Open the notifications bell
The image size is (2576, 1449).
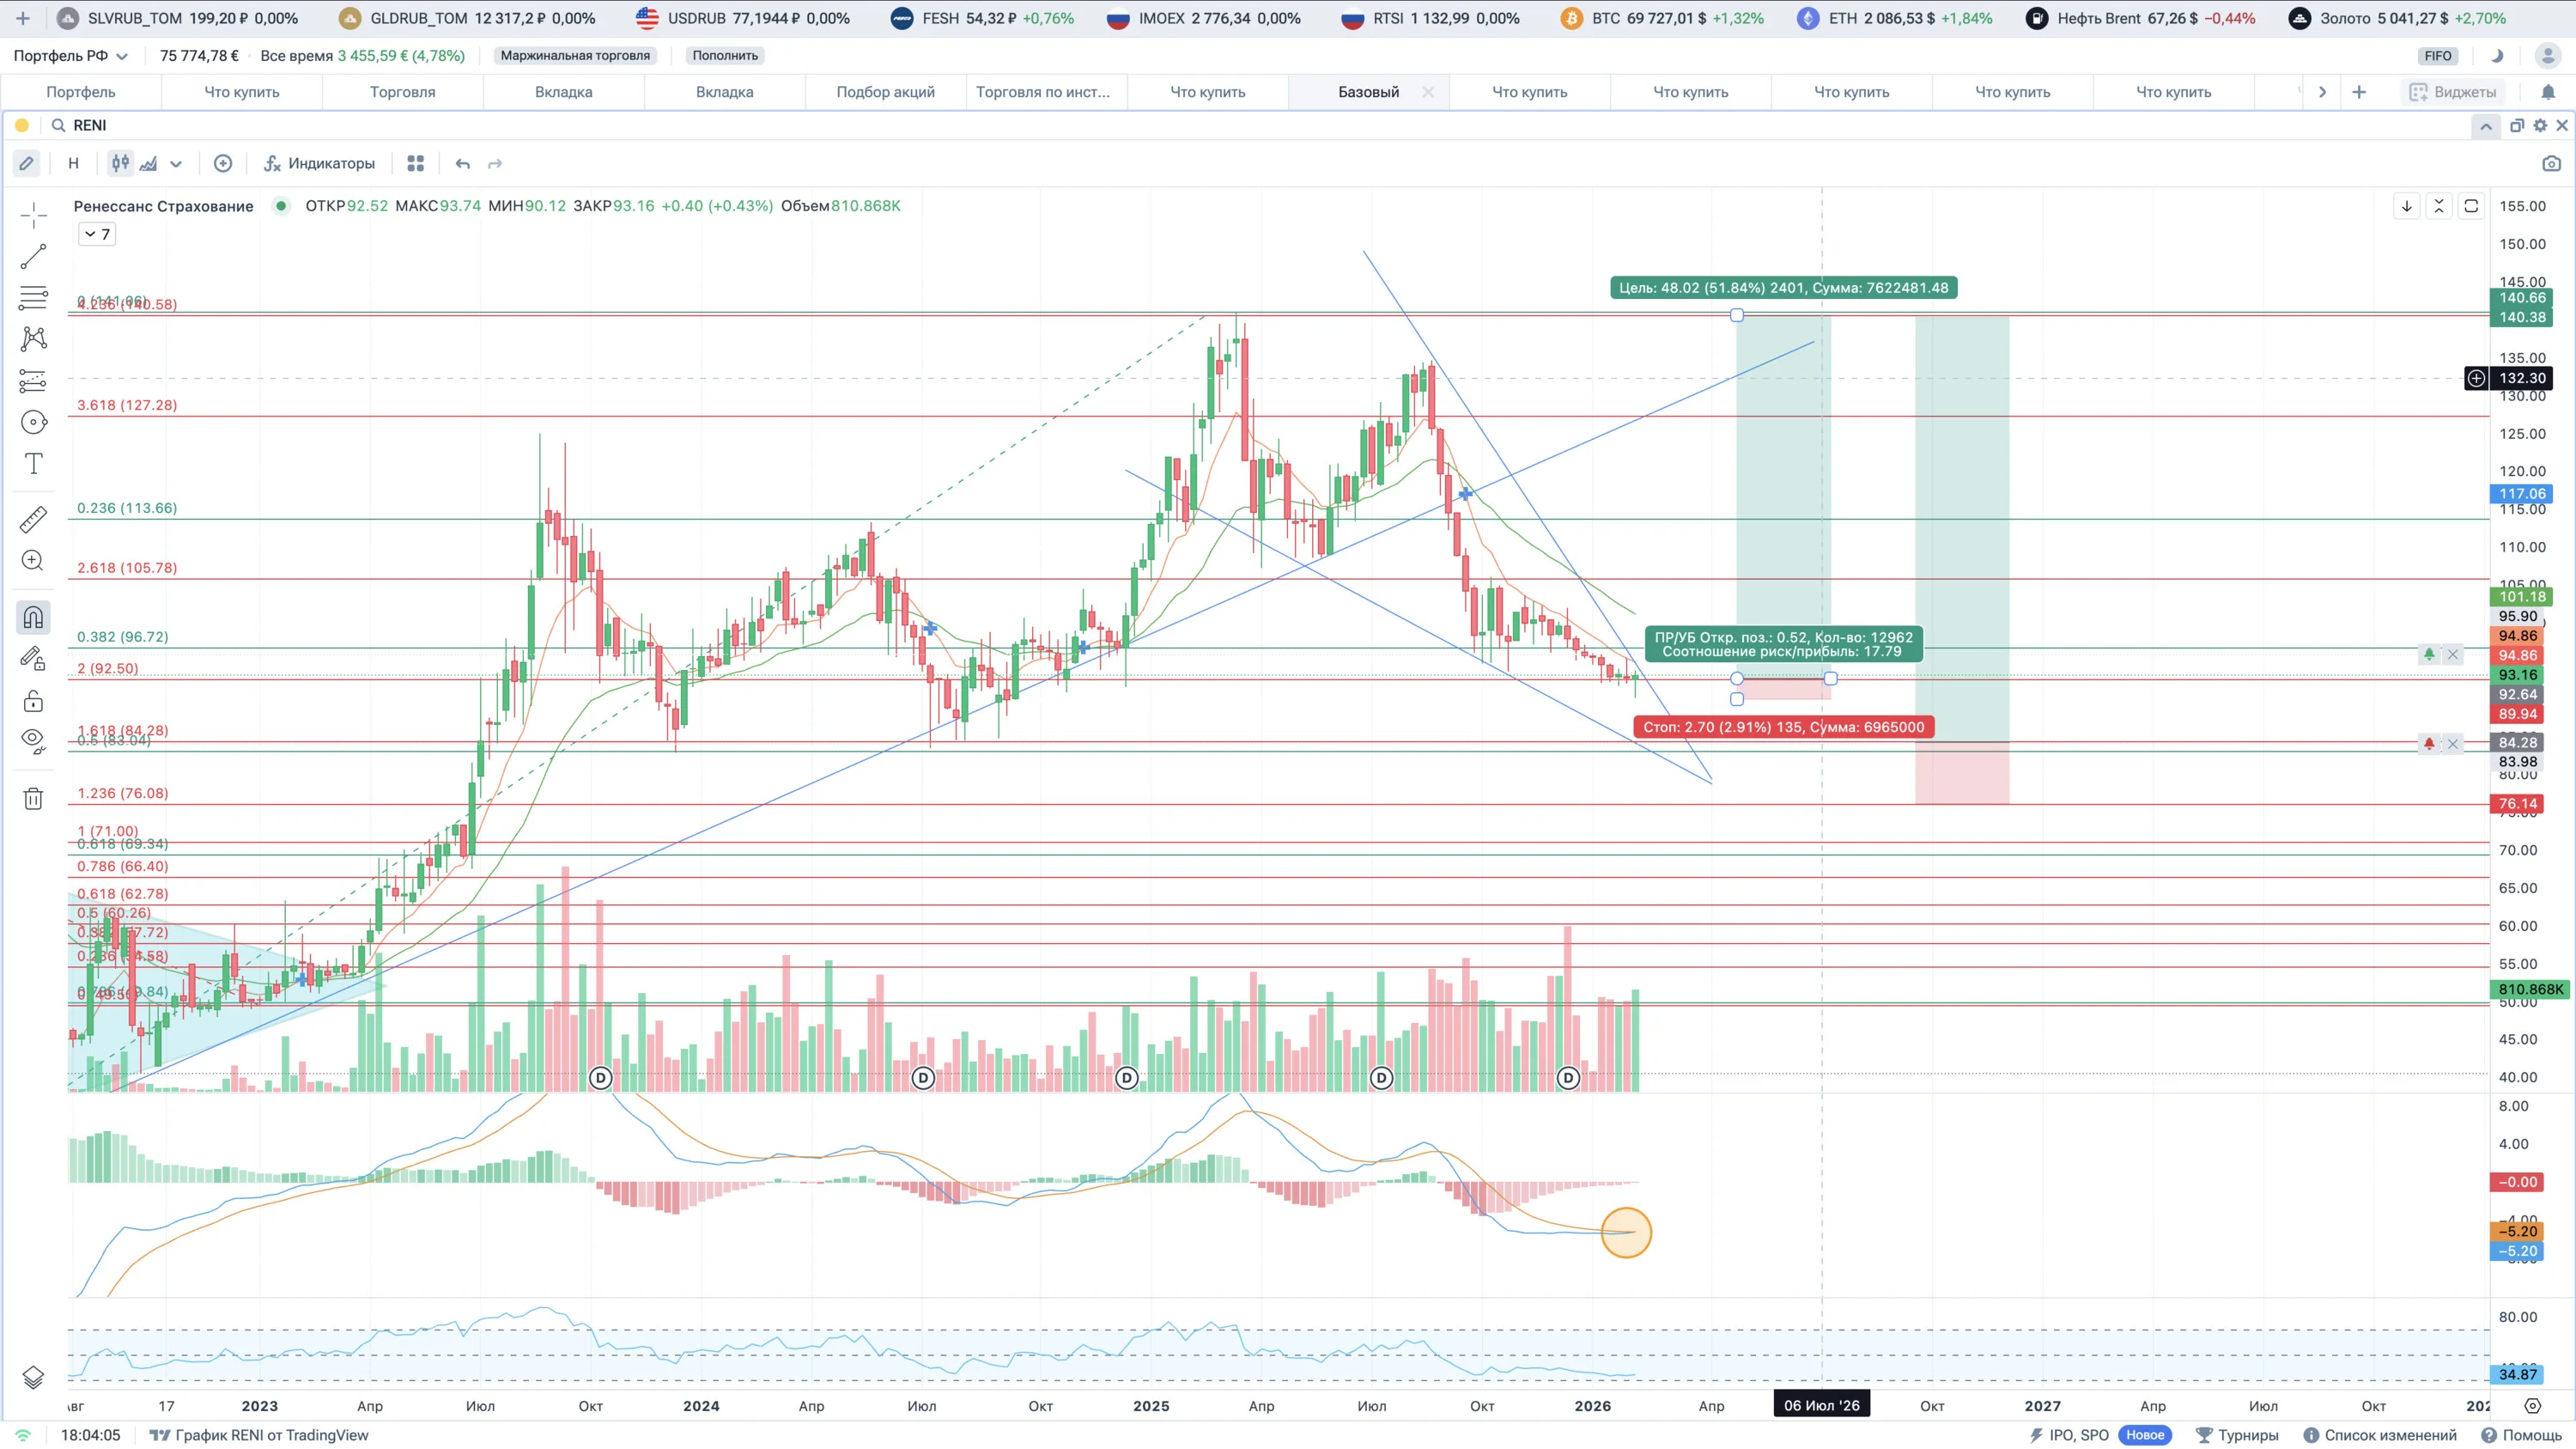click(x=2548, y=92)
